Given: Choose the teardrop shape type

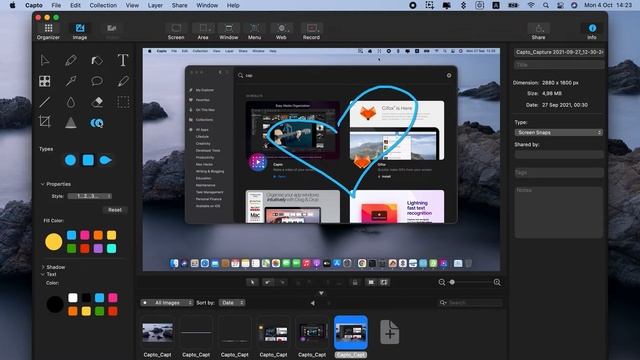Looking at the screenshot, I should point(106,160).
